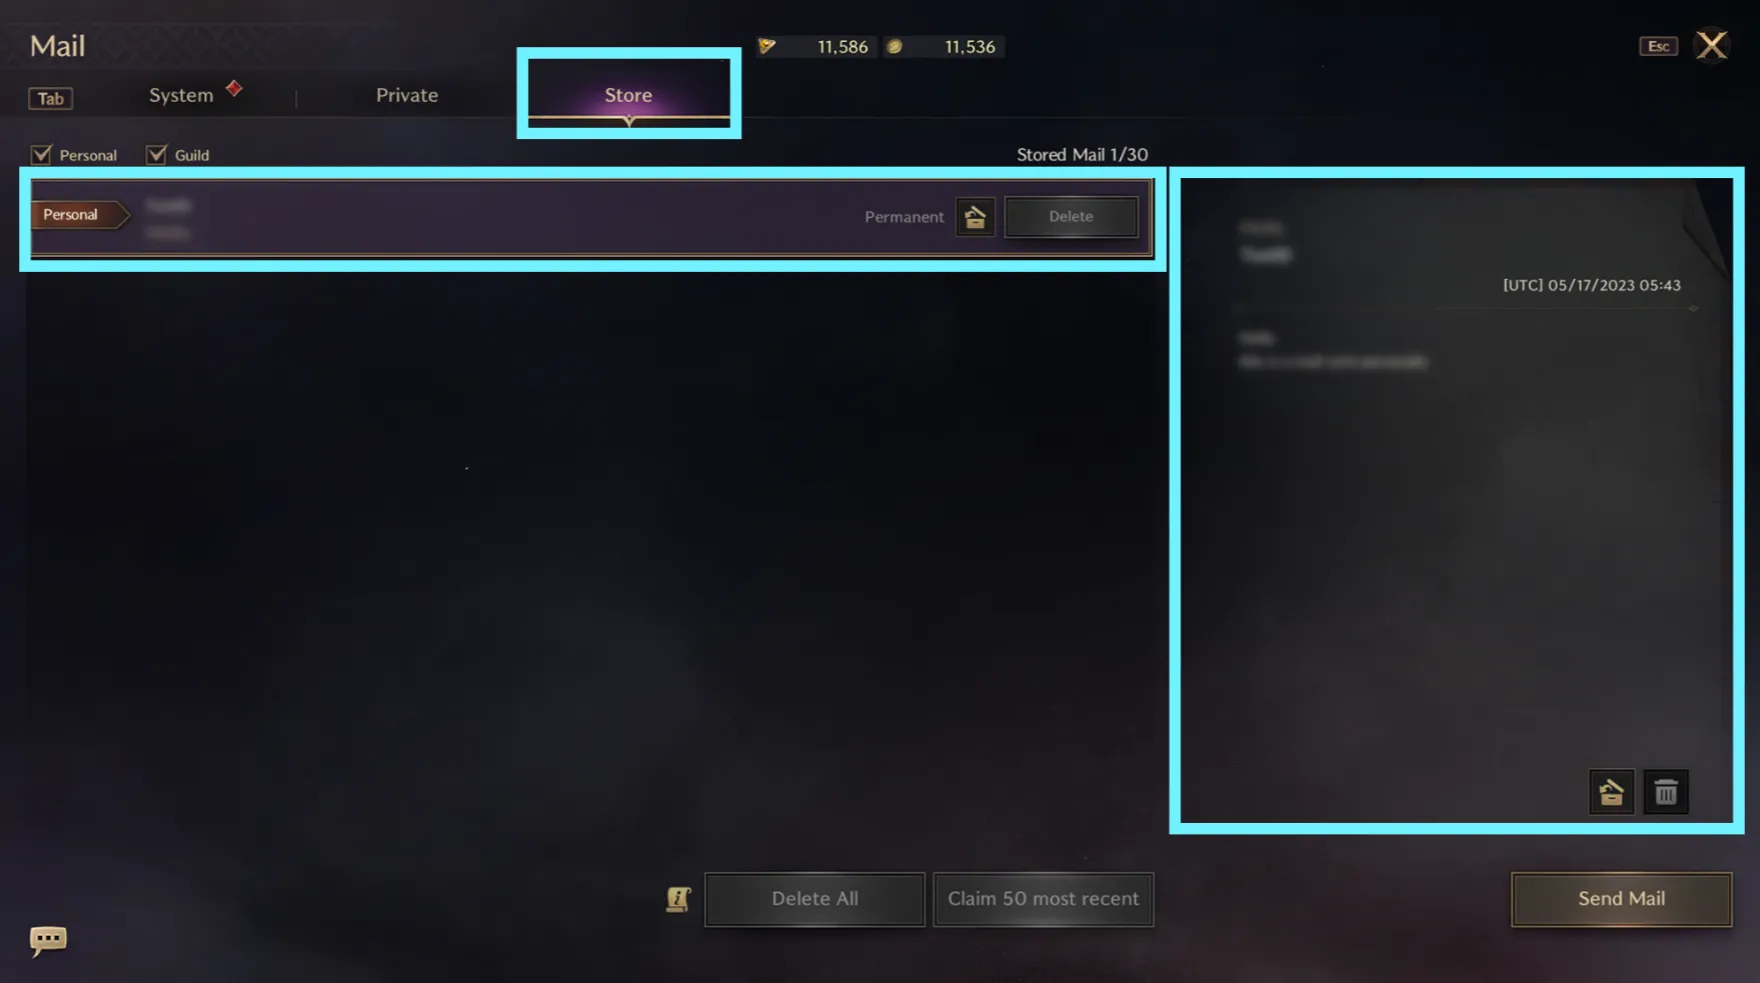Click the feather currency icon

point(767,46)
